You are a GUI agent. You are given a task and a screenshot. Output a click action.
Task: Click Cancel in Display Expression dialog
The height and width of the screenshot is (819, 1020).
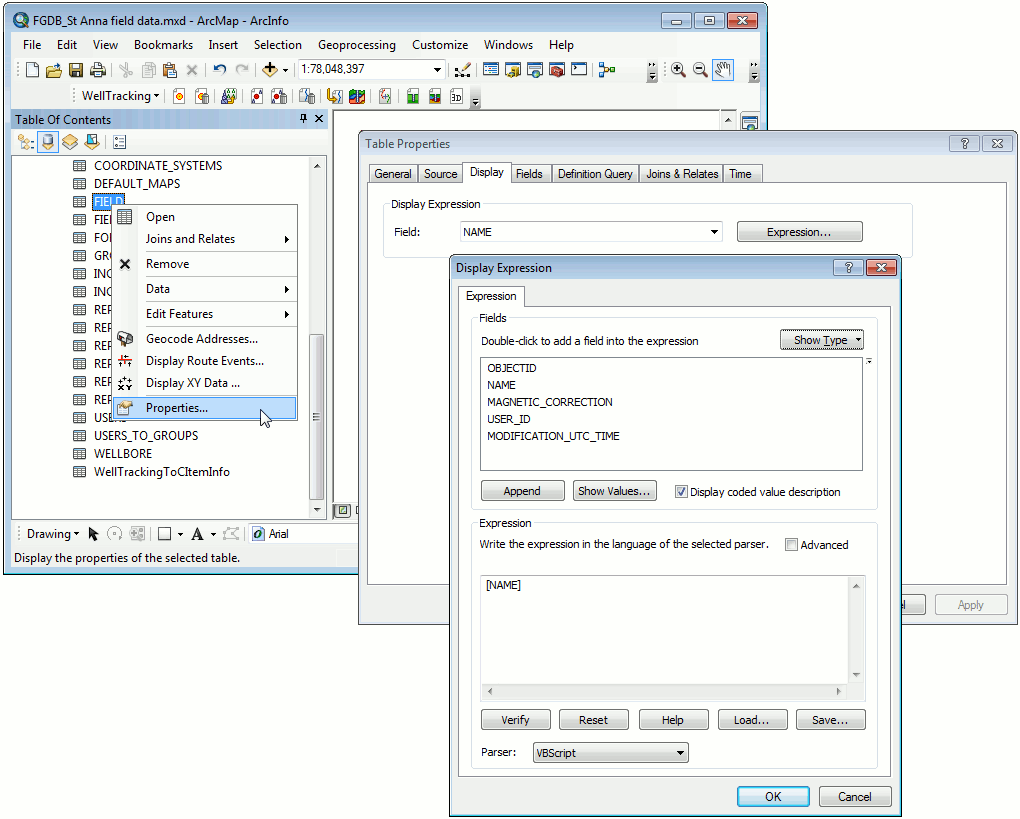click(855, 797)
